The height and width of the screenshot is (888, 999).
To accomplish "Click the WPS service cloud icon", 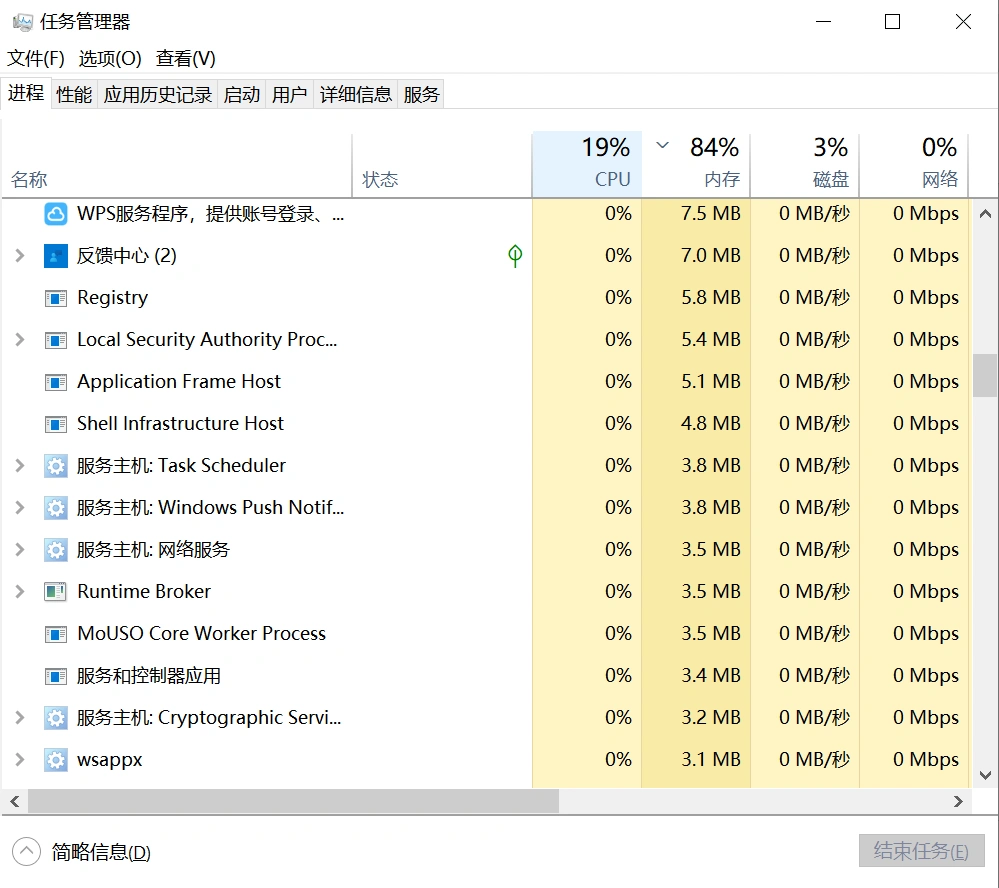I will (55, 214).
